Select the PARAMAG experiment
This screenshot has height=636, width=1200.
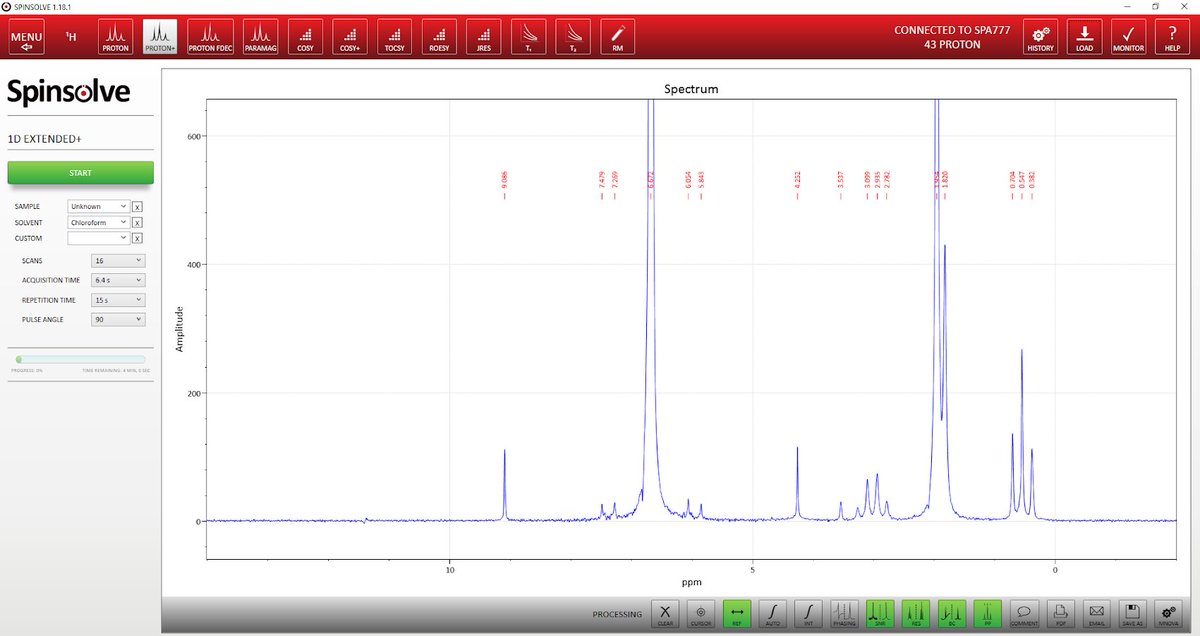[x=260, y=37]
